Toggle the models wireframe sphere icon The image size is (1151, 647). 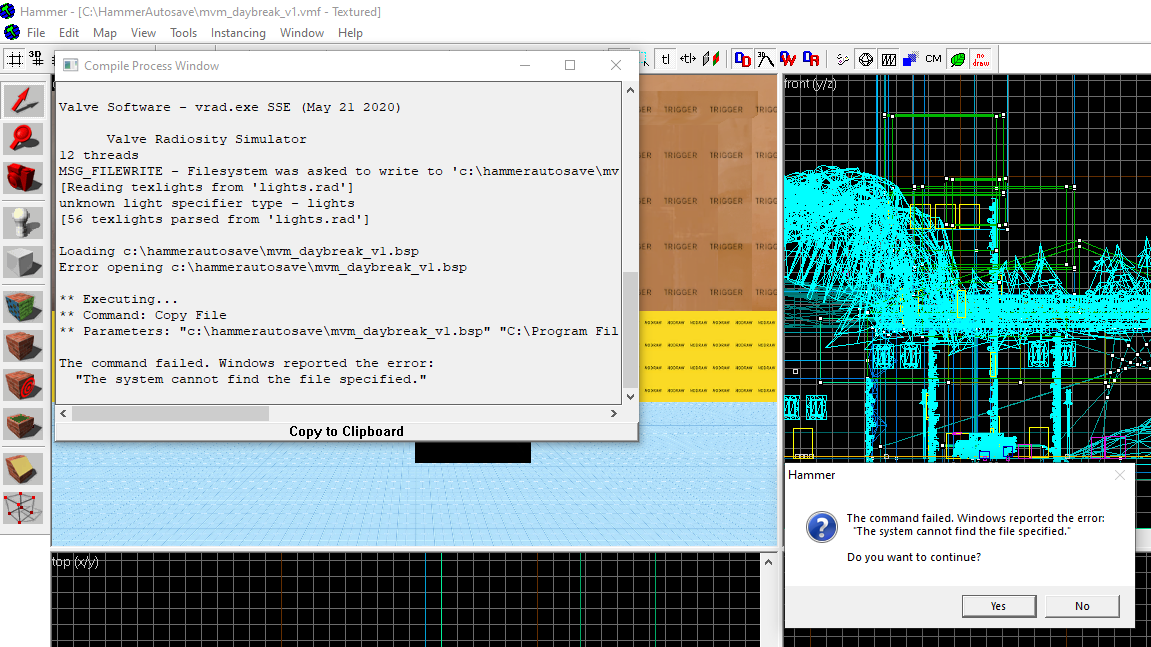[866, 59]
